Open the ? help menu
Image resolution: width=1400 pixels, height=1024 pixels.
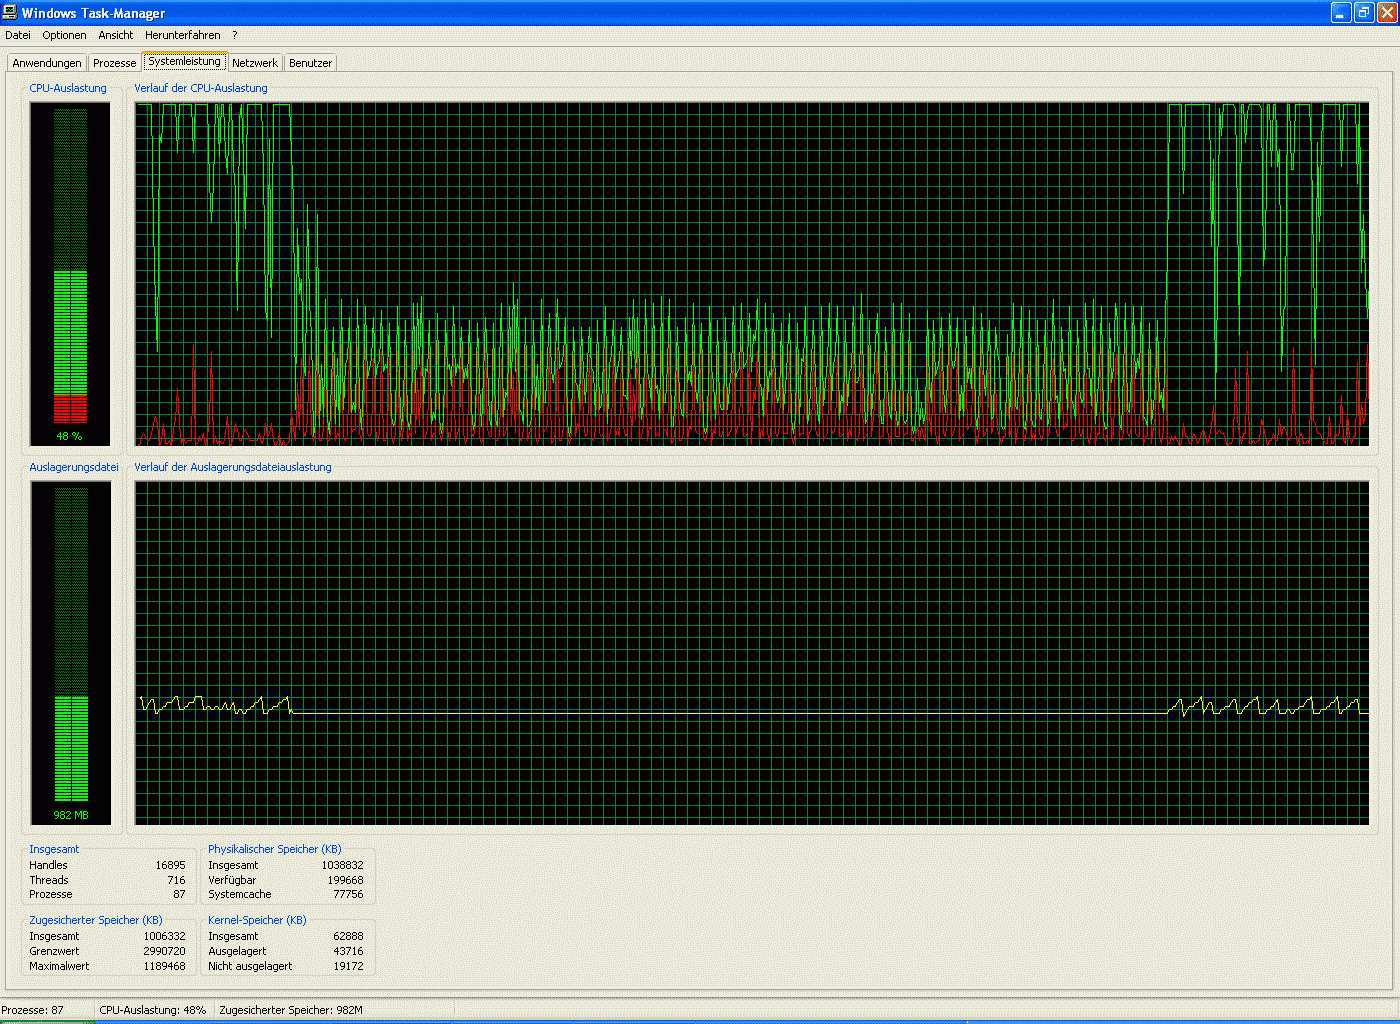point(235,35)
